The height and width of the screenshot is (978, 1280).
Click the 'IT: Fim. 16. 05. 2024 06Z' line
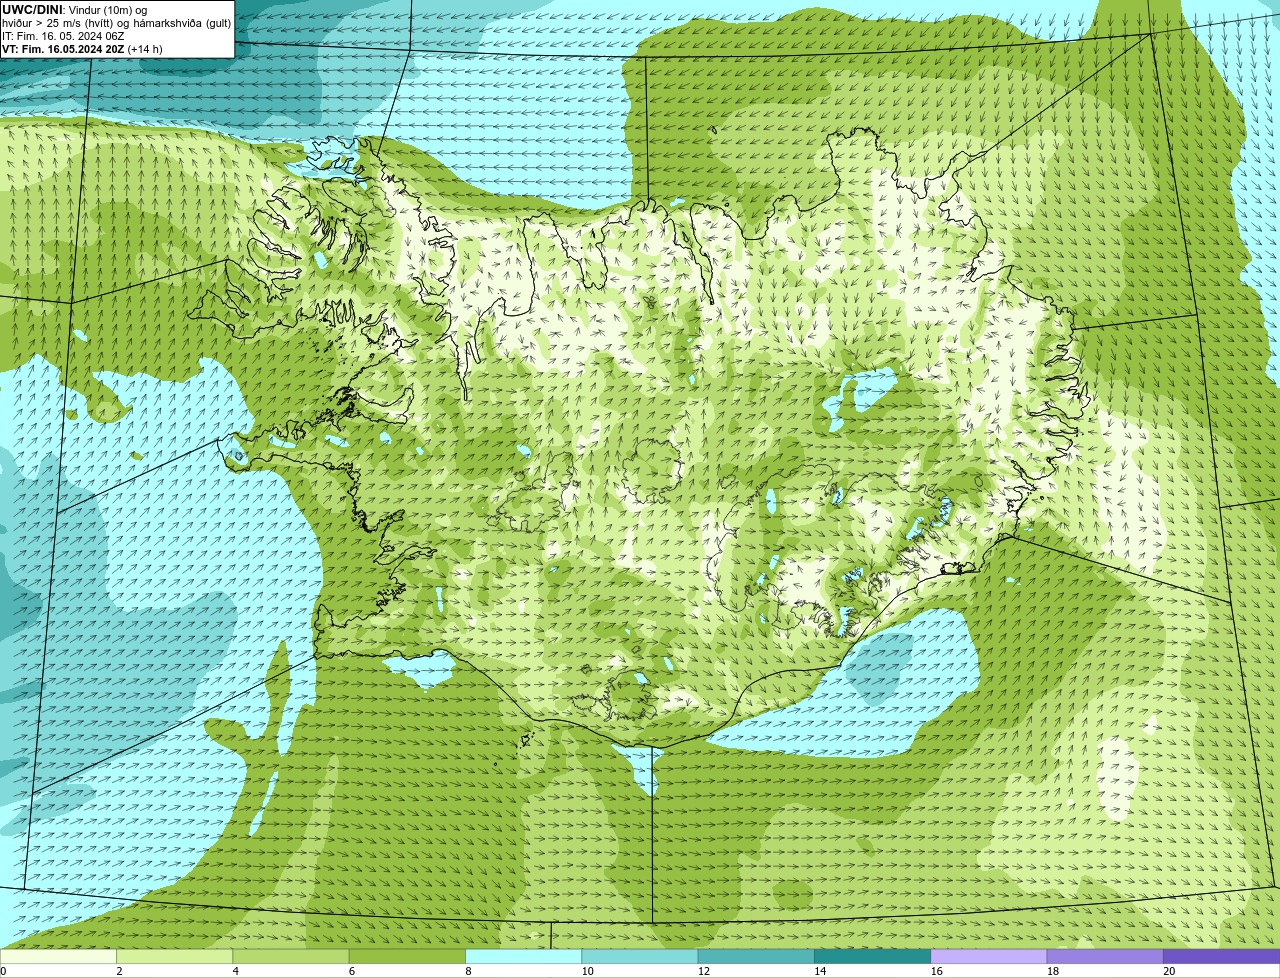63,35
